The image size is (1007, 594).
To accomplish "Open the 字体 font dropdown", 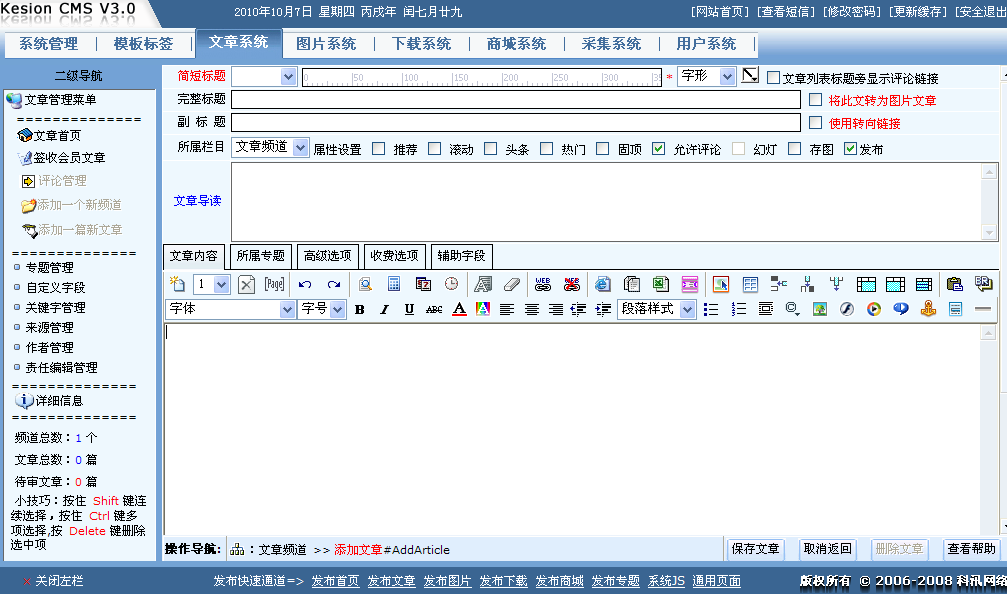I will click(x=230, y=309).
